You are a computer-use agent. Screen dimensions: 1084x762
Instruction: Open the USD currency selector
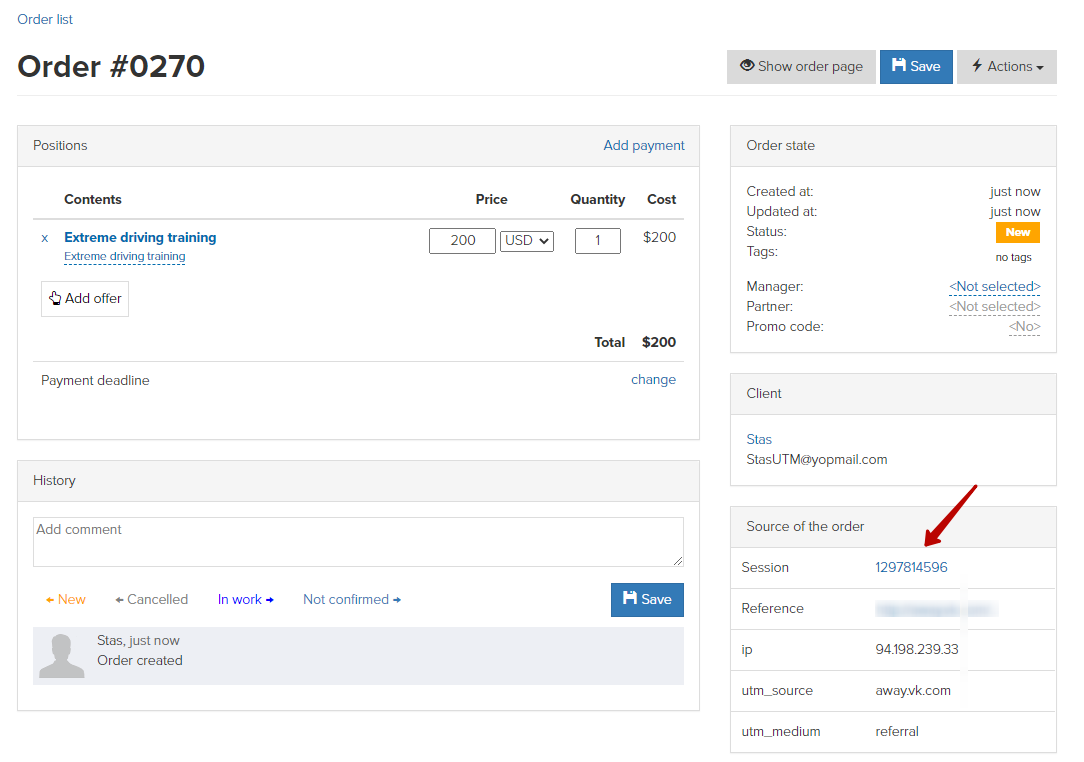coord(527,241)
